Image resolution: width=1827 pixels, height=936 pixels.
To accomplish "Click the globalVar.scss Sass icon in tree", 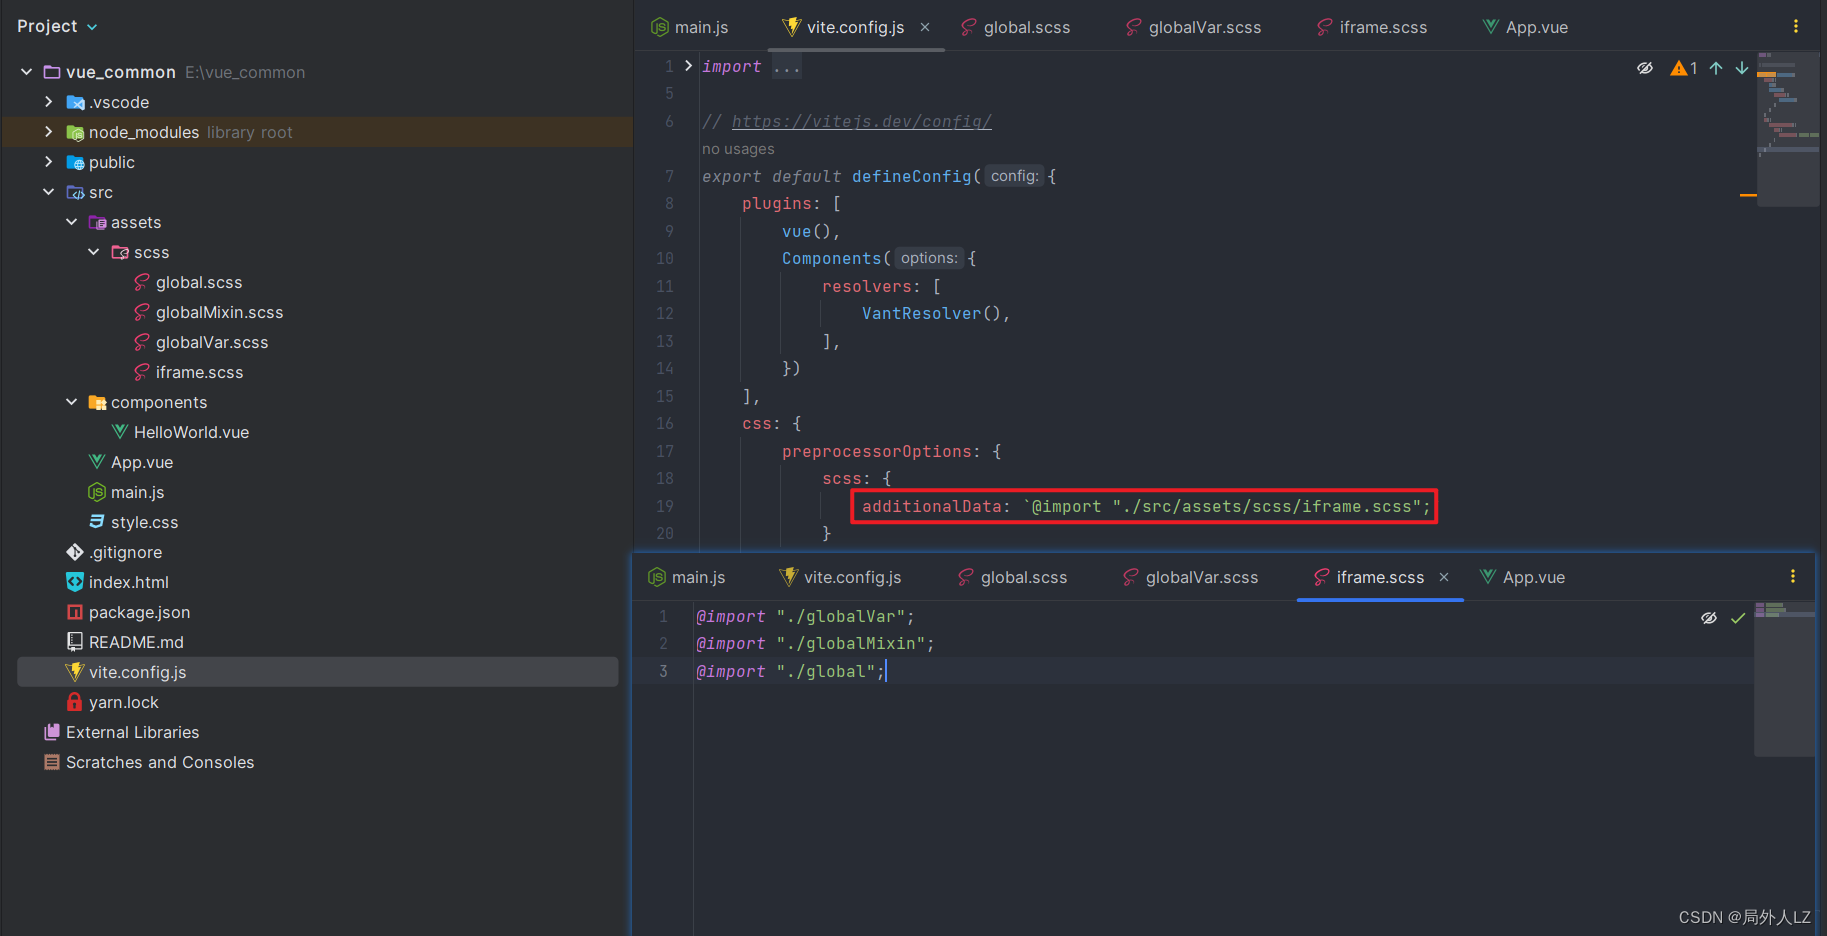I will click(x=142, y=342).
